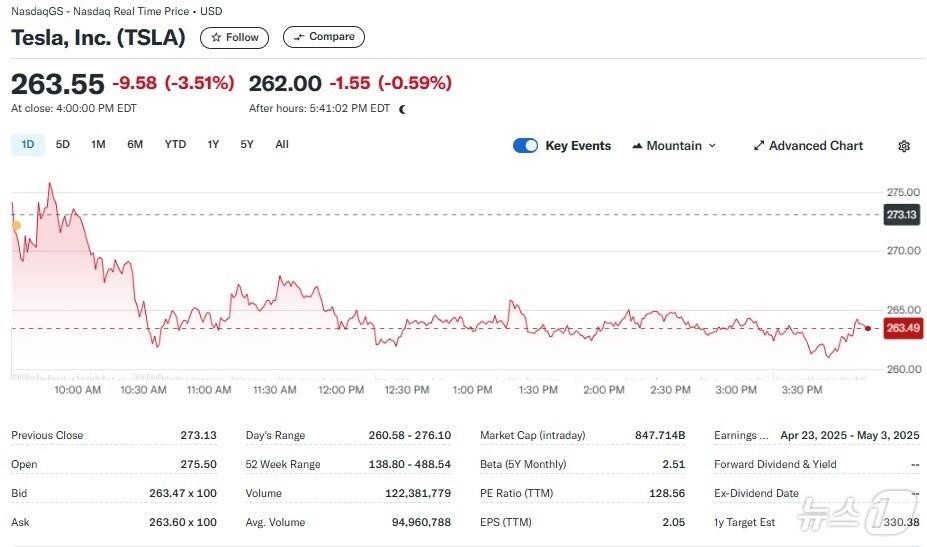Click the after-hours moon icon

402,109
